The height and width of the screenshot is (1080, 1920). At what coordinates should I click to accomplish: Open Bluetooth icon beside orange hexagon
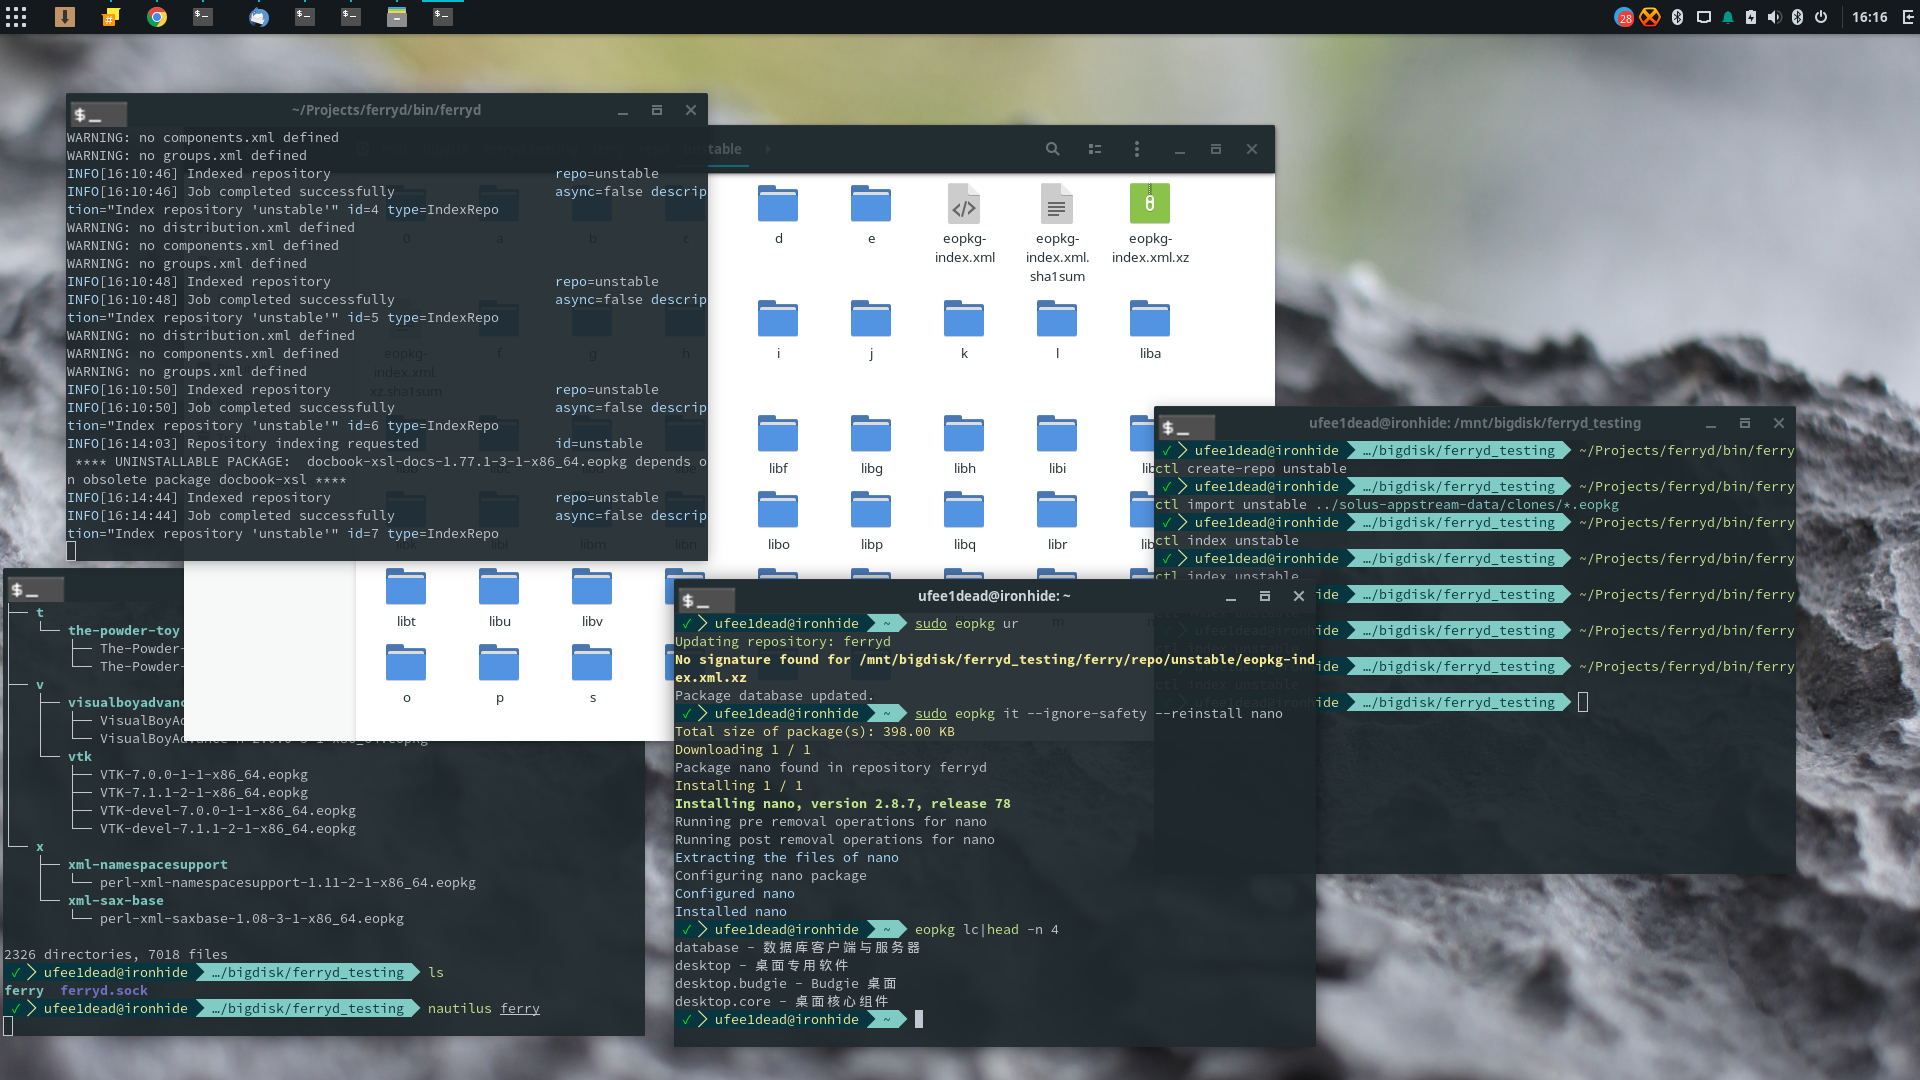pyautogui.click(x=1677, y=17)
